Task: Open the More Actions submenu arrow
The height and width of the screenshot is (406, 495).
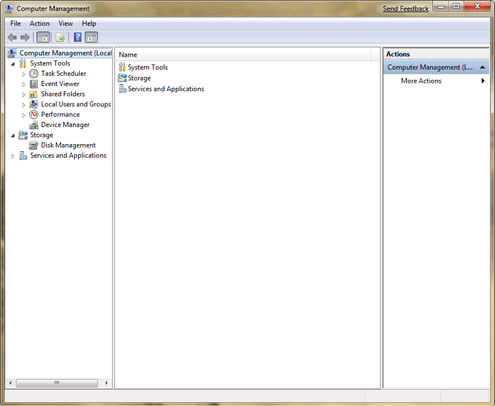Action: point(482,81)
